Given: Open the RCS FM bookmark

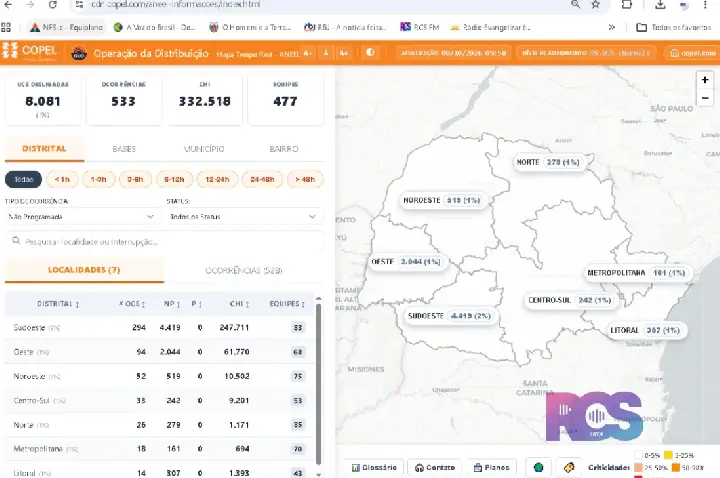Looking at the screenshot, I should coord(420,27).
